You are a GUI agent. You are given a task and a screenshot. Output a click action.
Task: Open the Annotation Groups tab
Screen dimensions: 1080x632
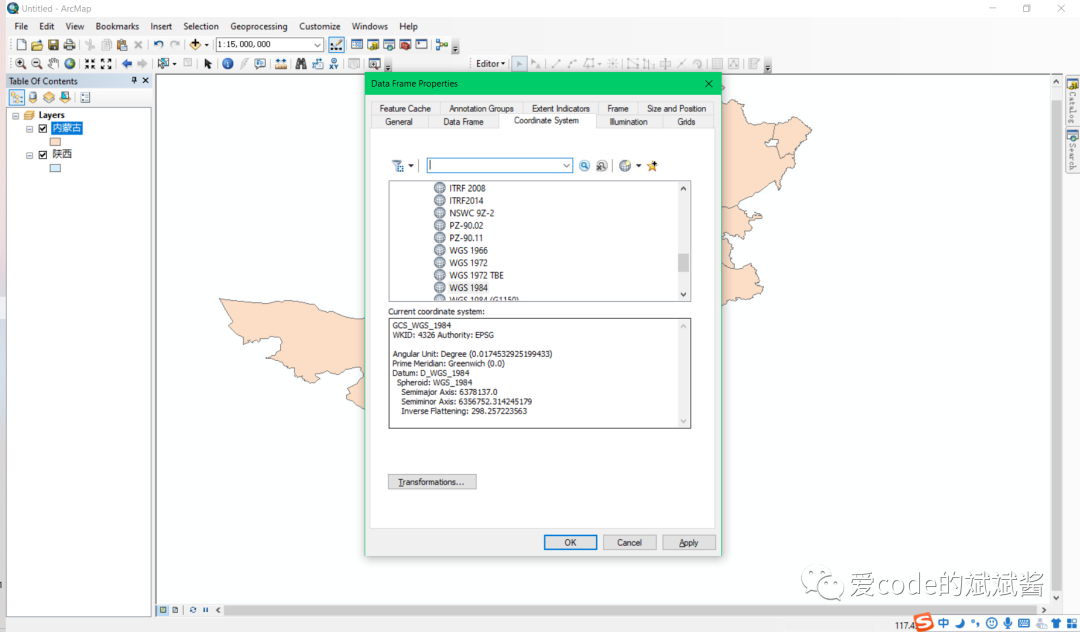[x=481, y=109]
